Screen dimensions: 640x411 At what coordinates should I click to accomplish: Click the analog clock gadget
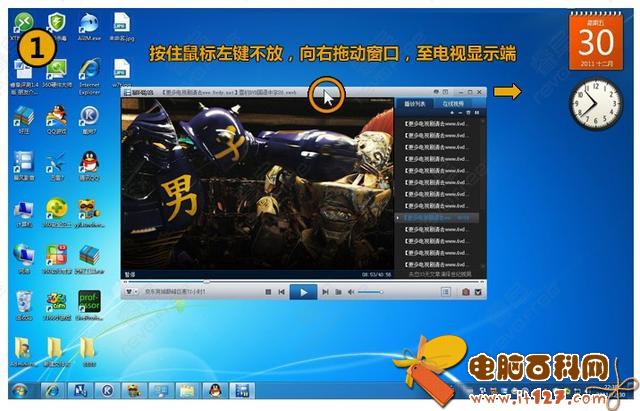pos(596,103)
